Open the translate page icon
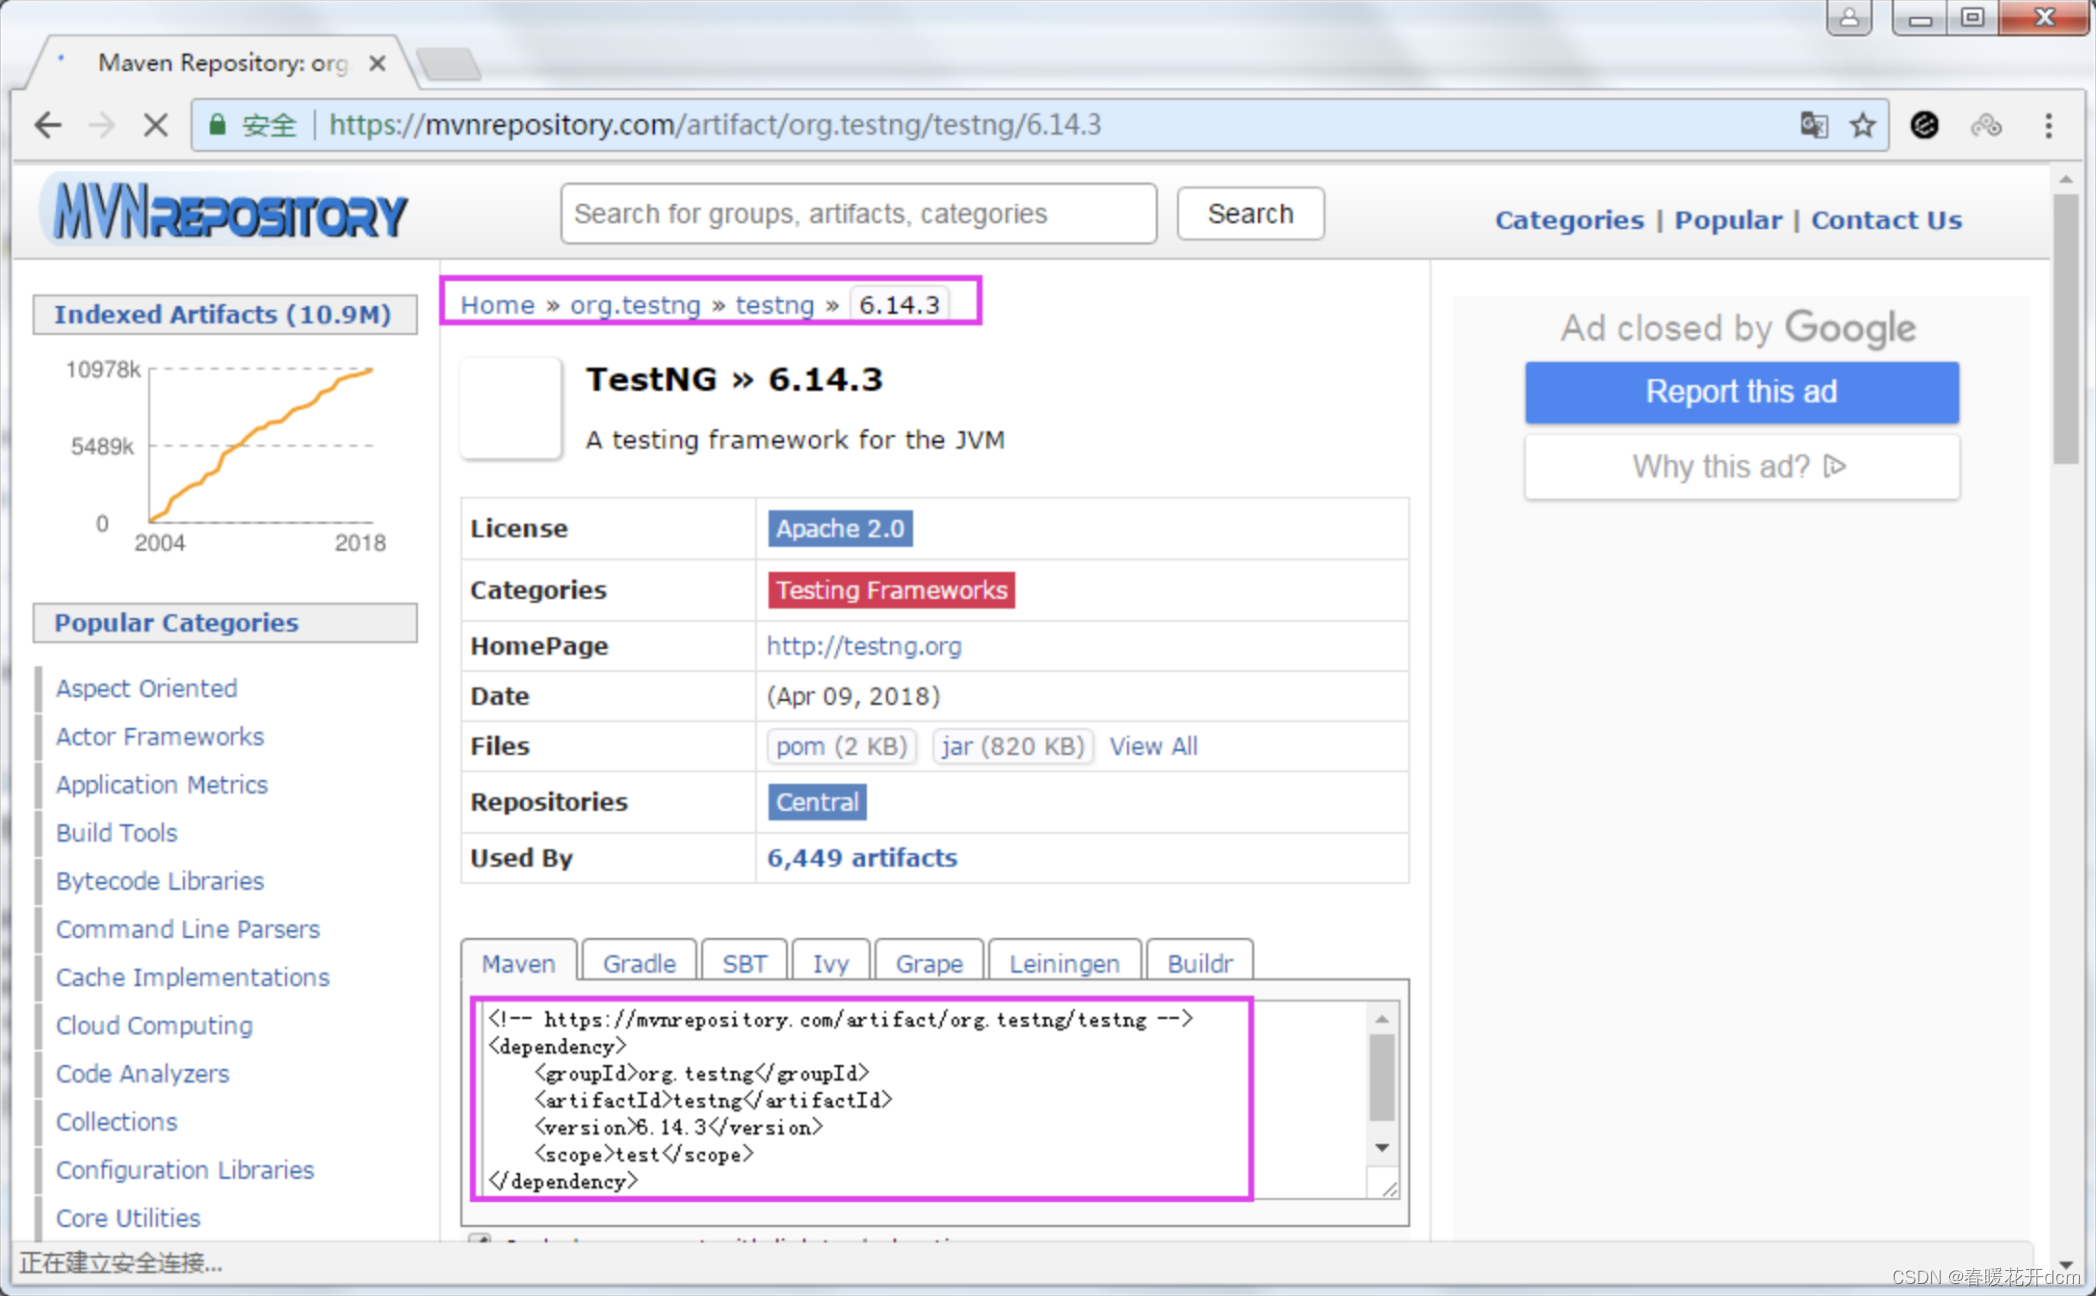Image resolution: width=2096 pixels, height=1296 pixels. [x=1814, y=125]
